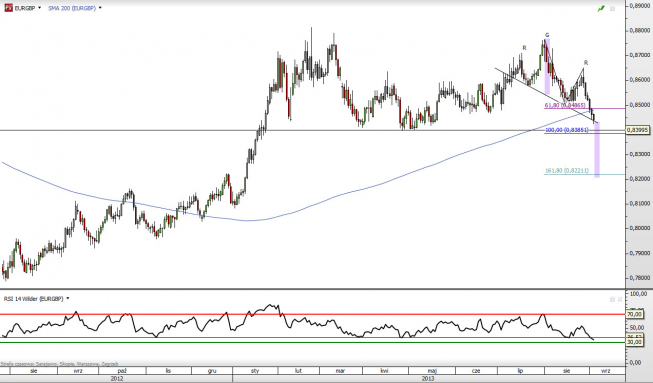653x383 pixels.
Task: Click the green chart-line icon at top right
Action: click(601, 8)
